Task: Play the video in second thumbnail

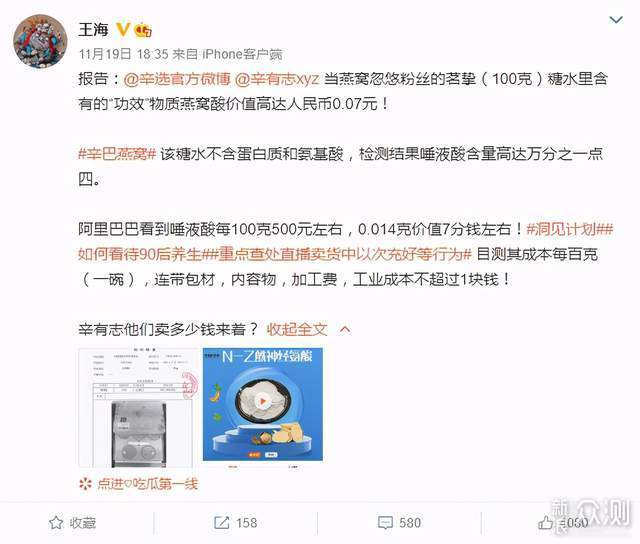Action: pos(263,404)
